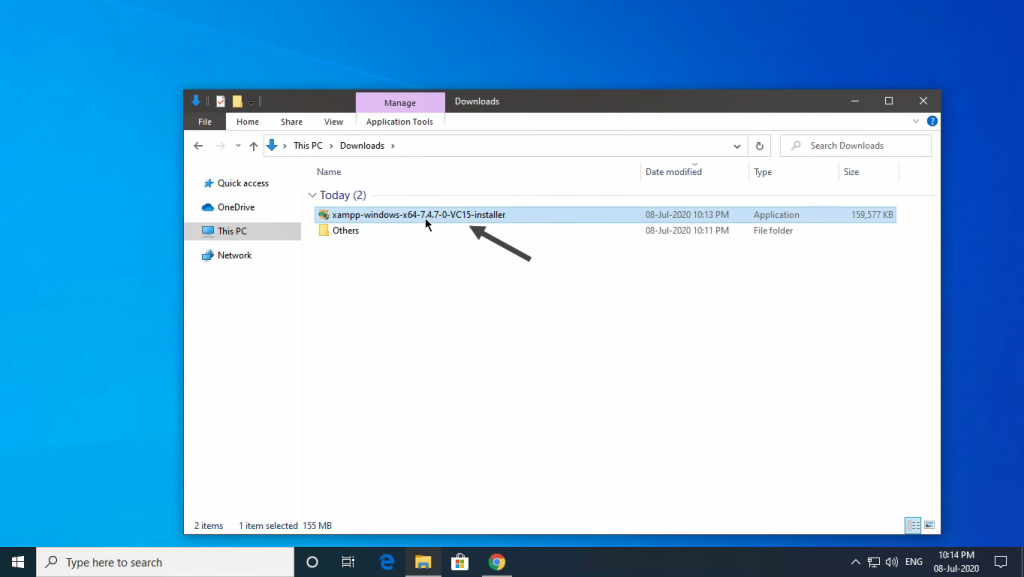Open the network status tray icon
The width and height of the screenshot is (1024, 577).
click(874, 562)
